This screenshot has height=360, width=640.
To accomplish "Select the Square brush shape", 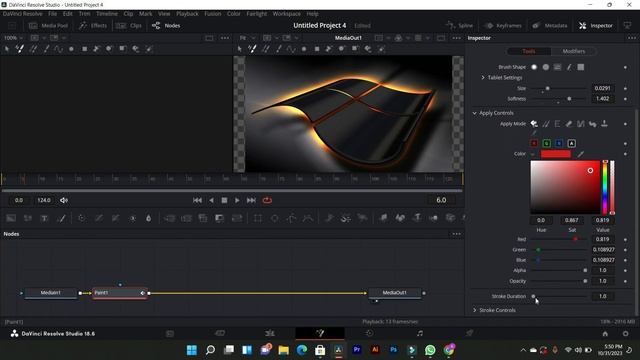I will click(580, 67).
